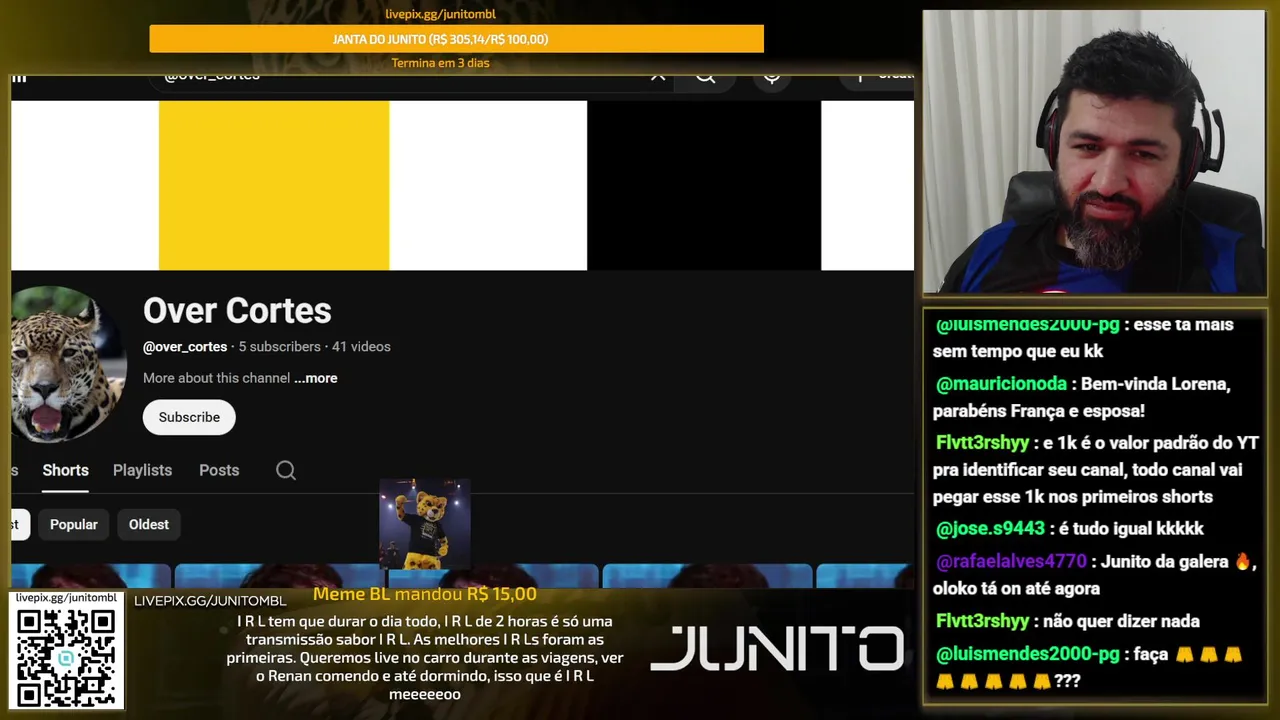Open the Posts tab
The image size is (1280, 720).
tap(219, 470)
